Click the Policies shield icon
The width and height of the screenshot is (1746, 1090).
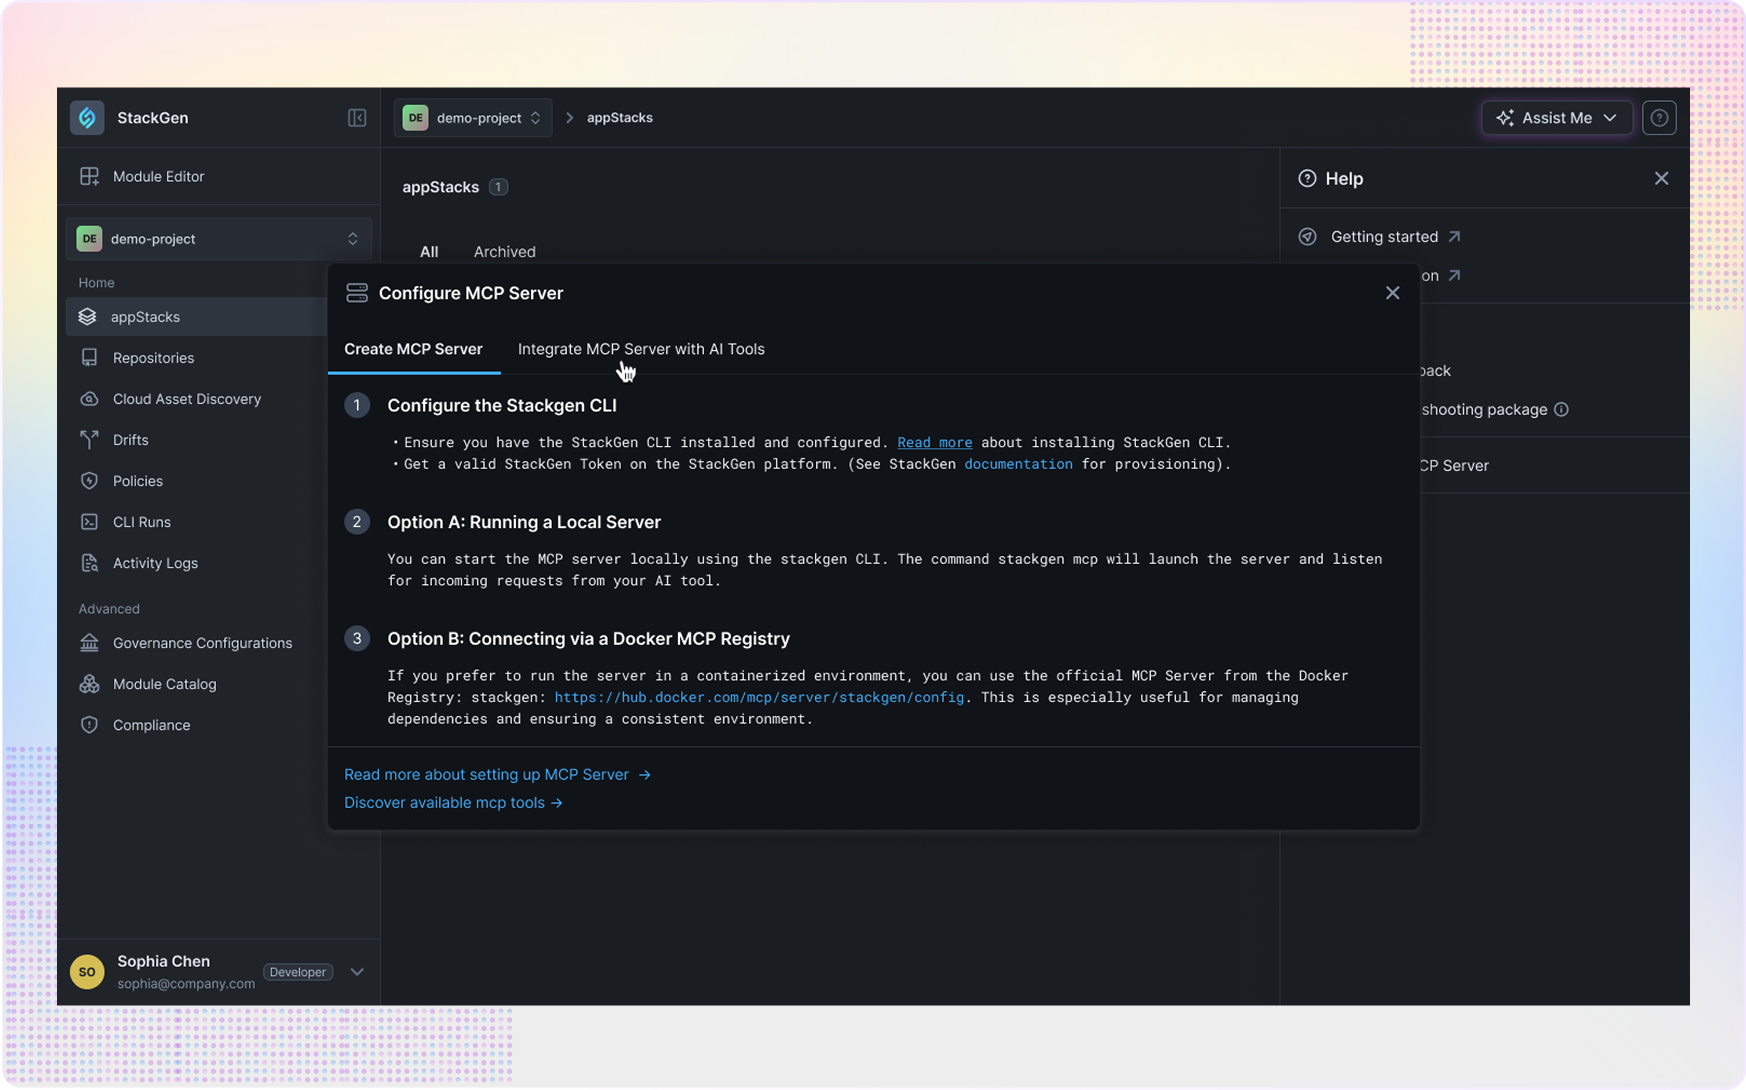point(90,481)
